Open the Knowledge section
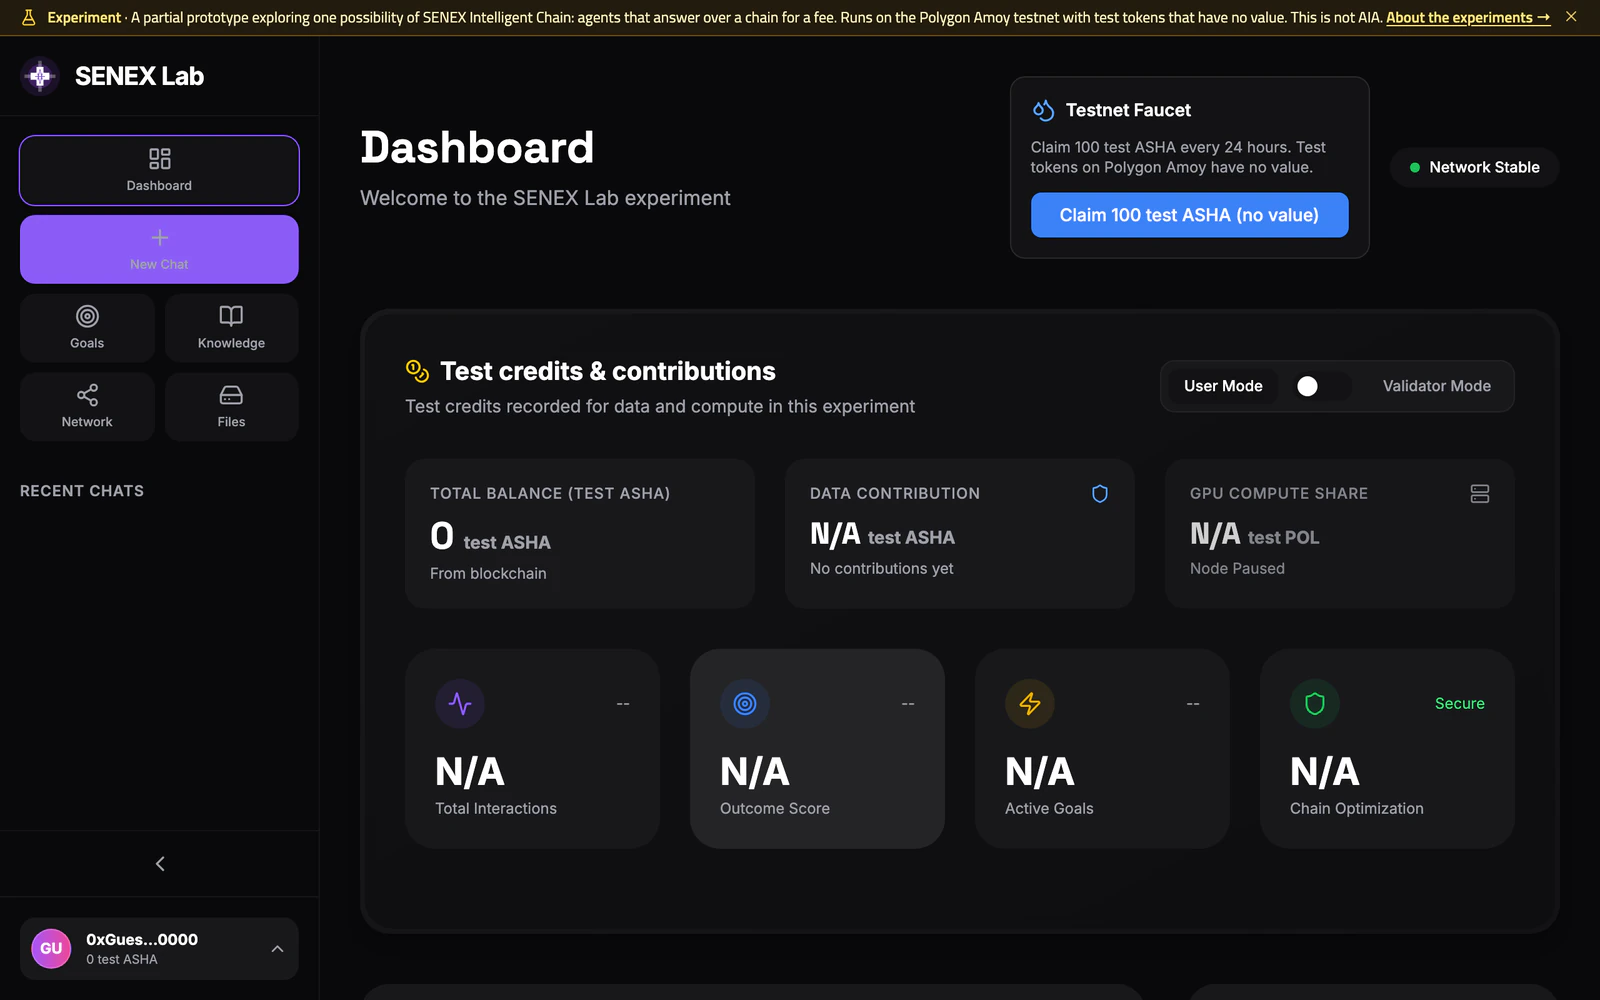The height and width of the screenshot is (1000, 1600). 231,327
